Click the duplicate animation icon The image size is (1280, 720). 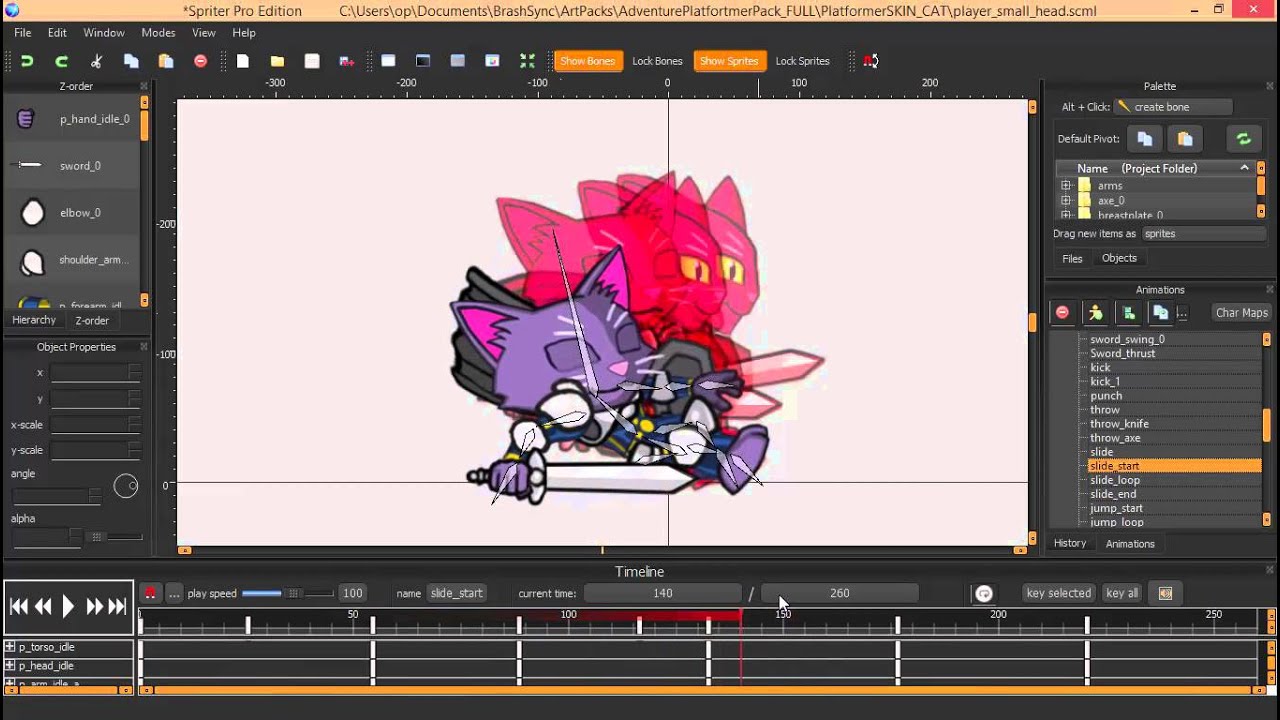1160,313
